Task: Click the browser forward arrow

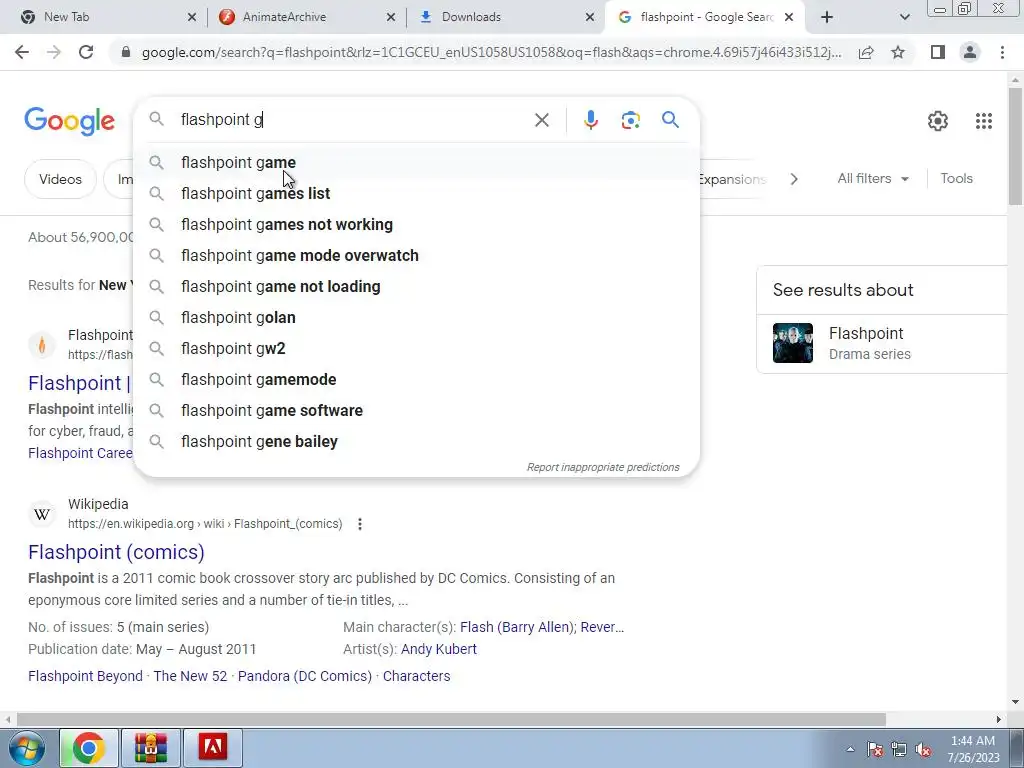Action: click(x=54, y=52)
